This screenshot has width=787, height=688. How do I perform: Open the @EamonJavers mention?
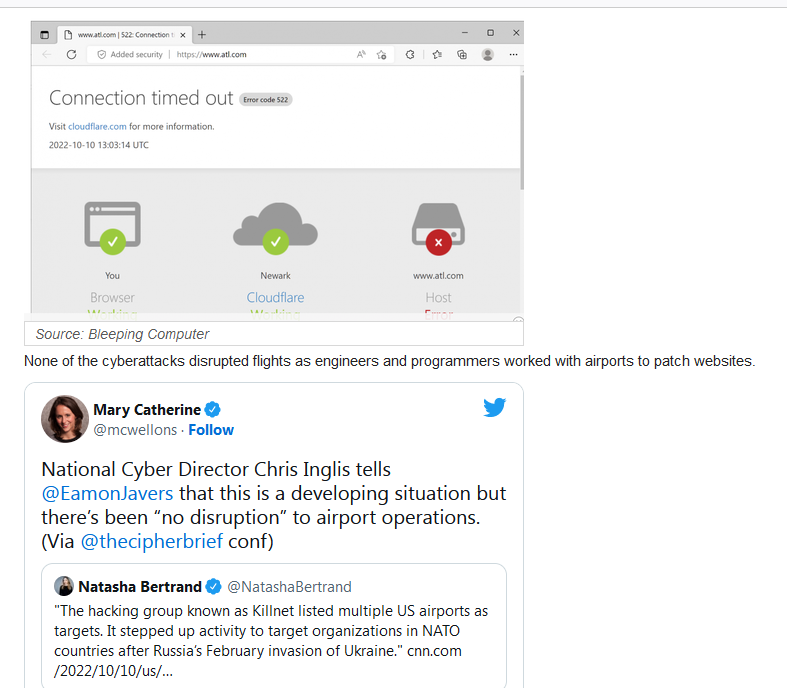point(107,493)
